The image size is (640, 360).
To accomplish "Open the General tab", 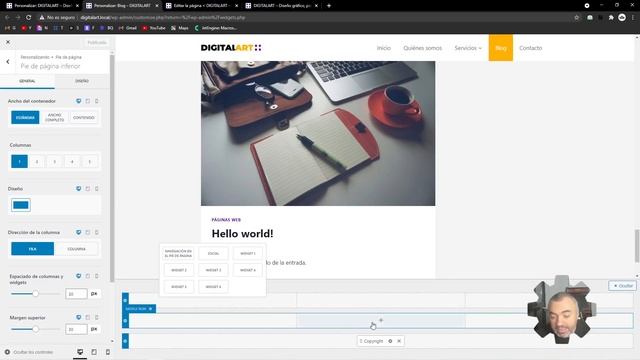I will 27,81.
